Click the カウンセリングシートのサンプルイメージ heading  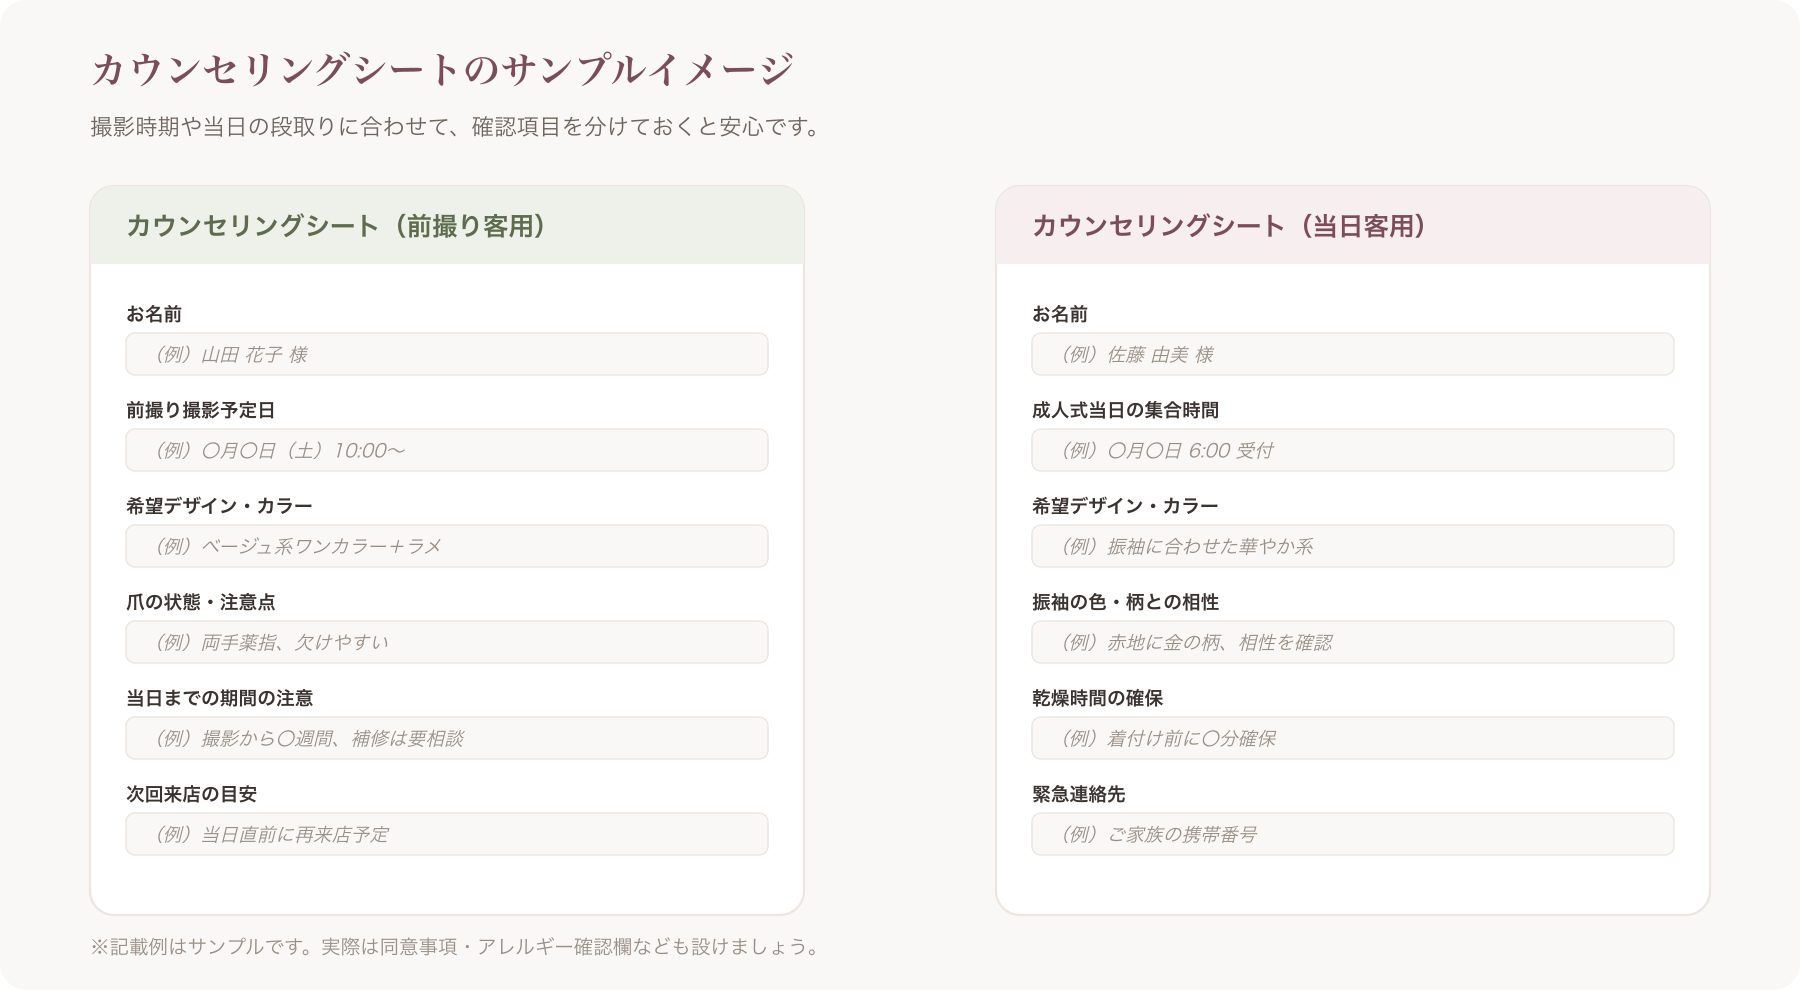click(x=442, y=70)
